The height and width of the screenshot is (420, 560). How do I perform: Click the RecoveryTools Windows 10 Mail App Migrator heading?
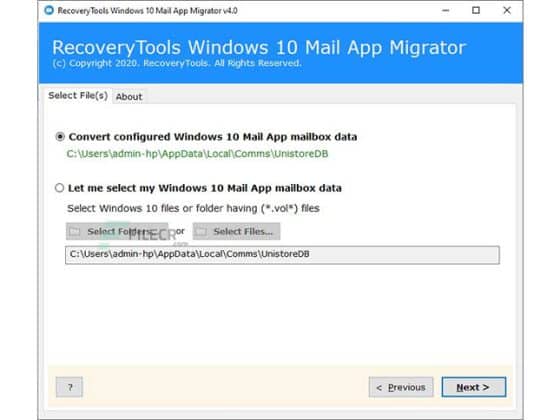(259, 48)
